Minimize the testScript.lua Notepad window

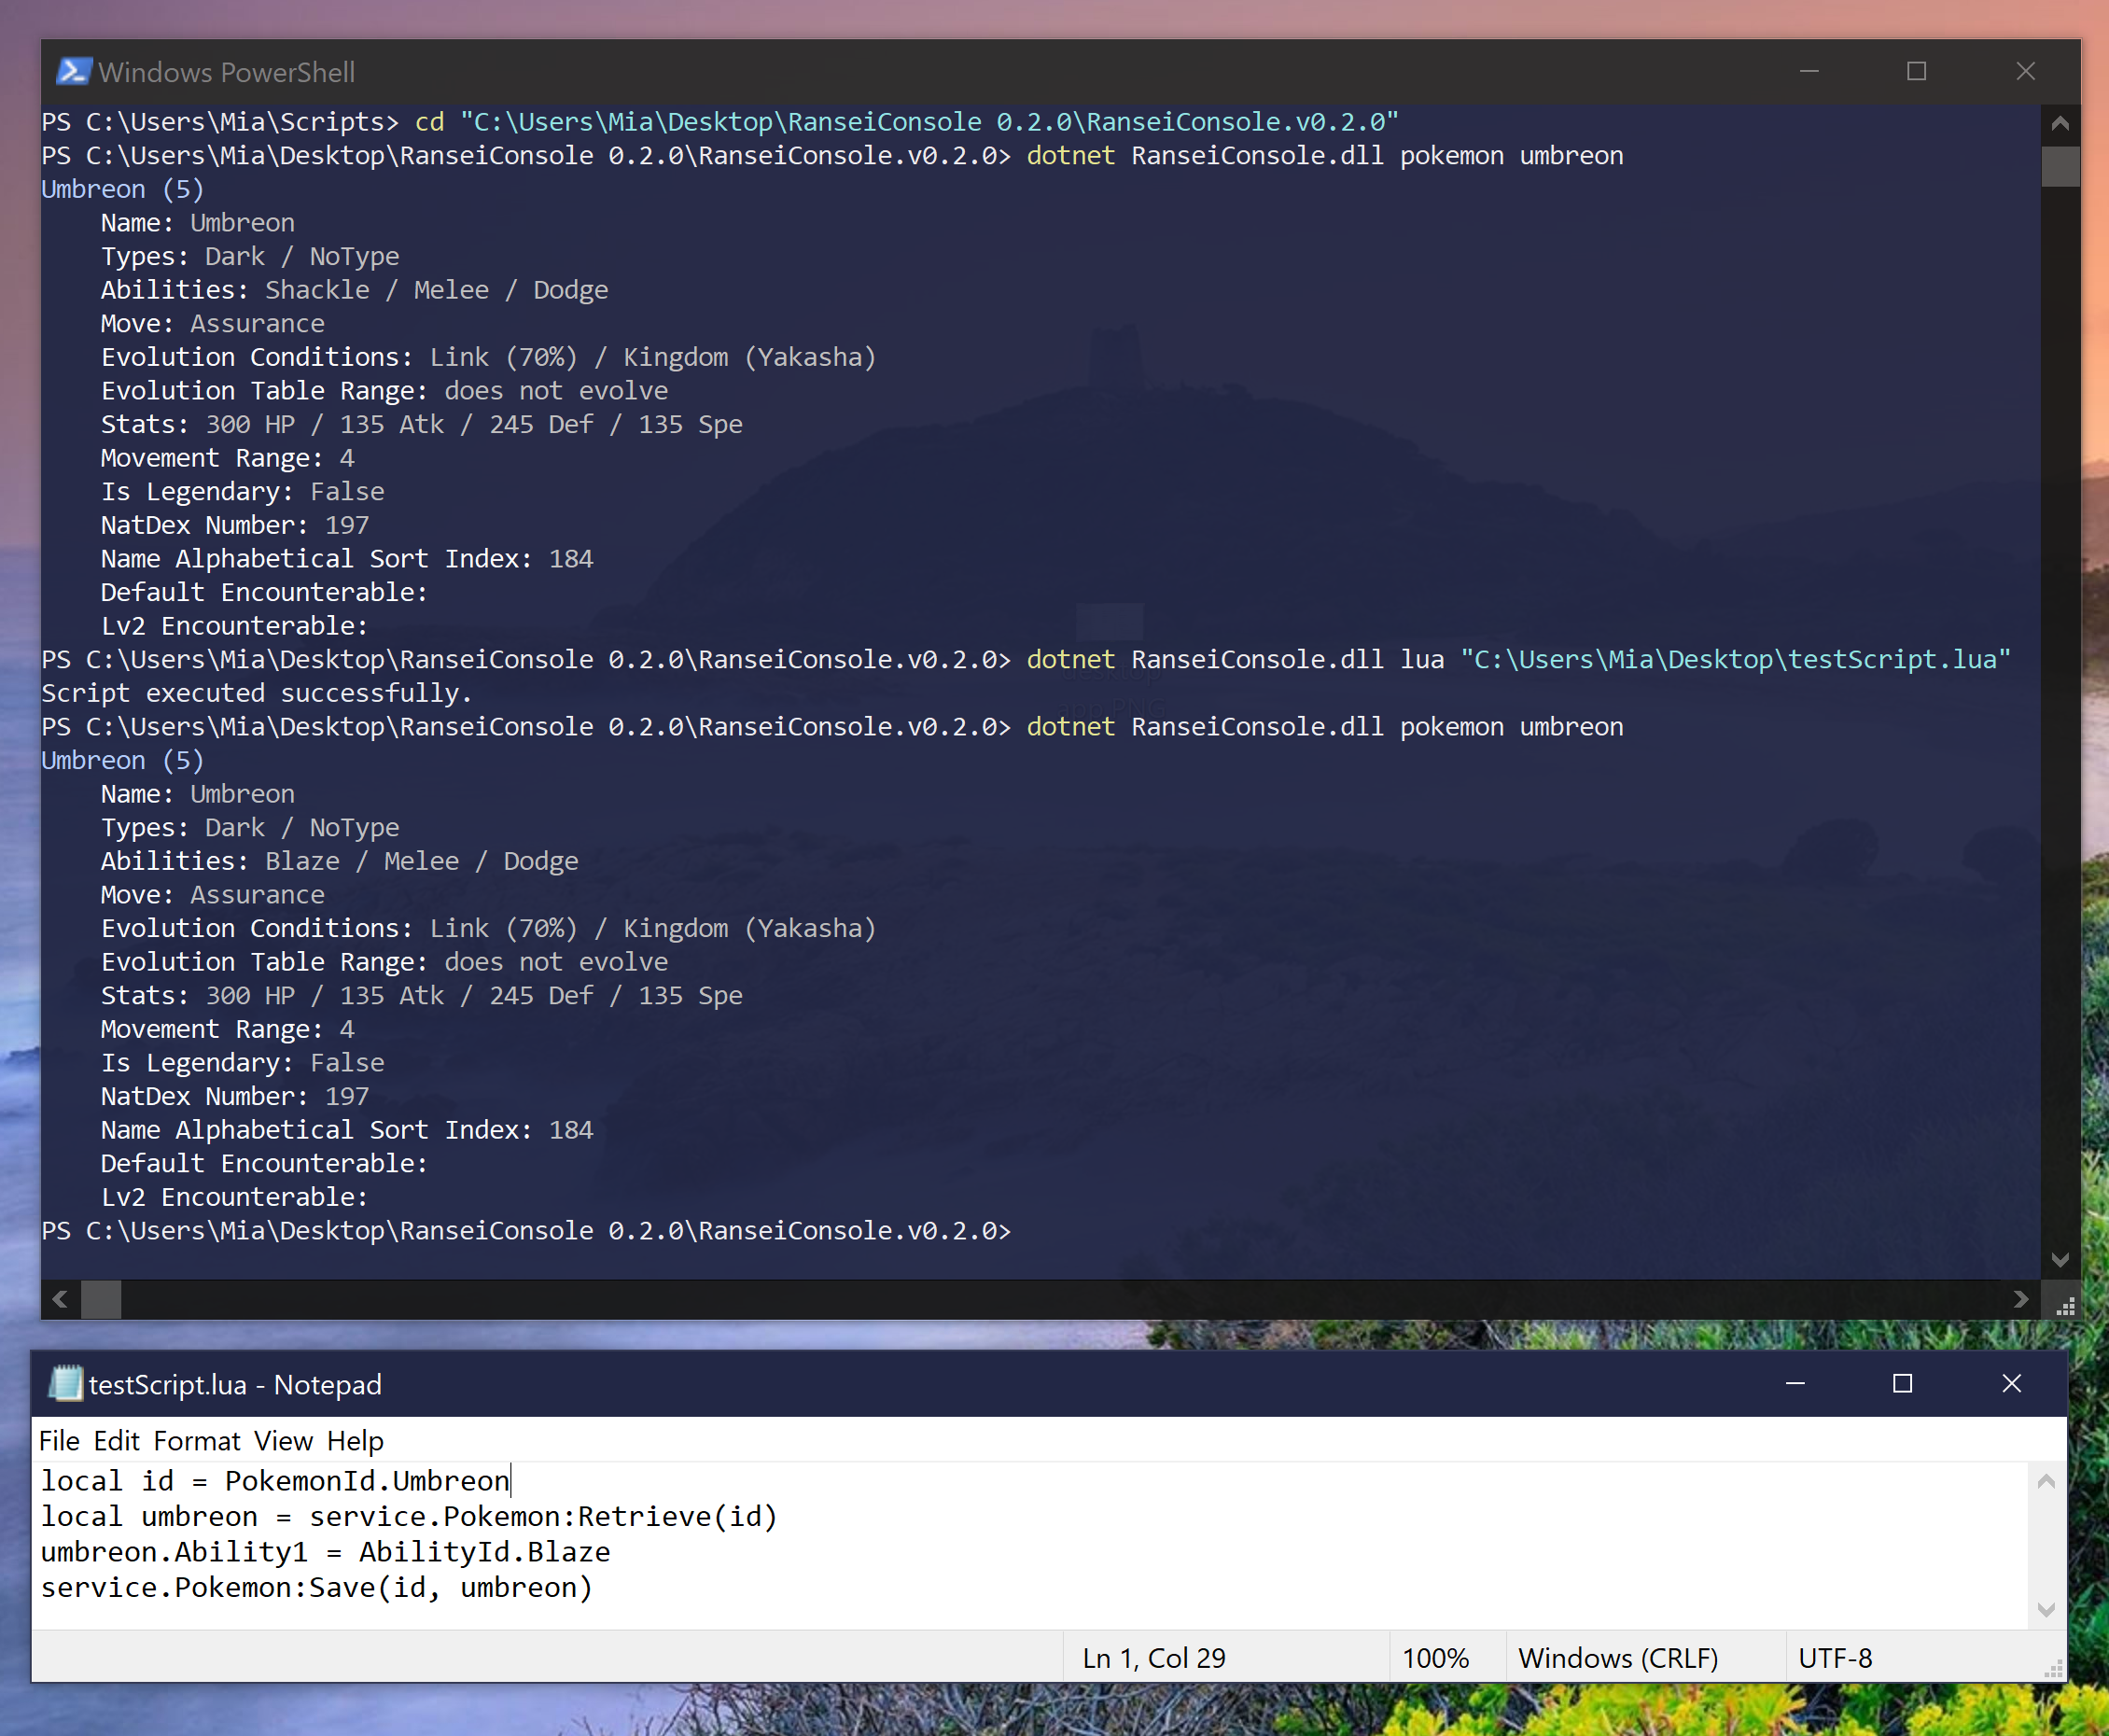pos(1795,1384)
